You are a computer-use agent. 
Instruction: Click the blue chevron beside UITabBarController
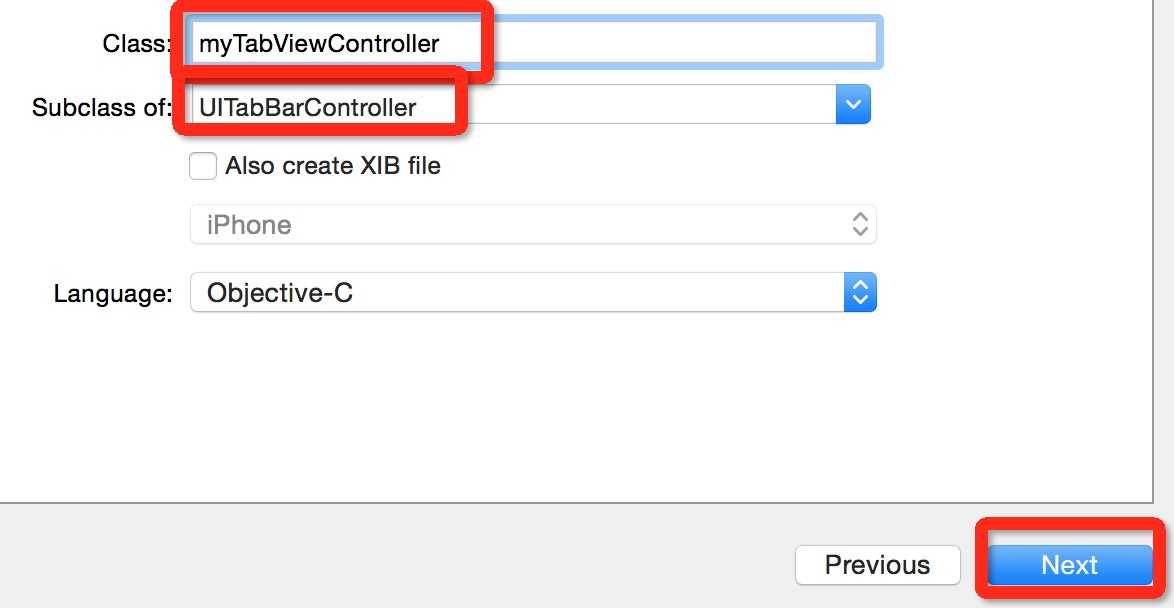(853, 104)
